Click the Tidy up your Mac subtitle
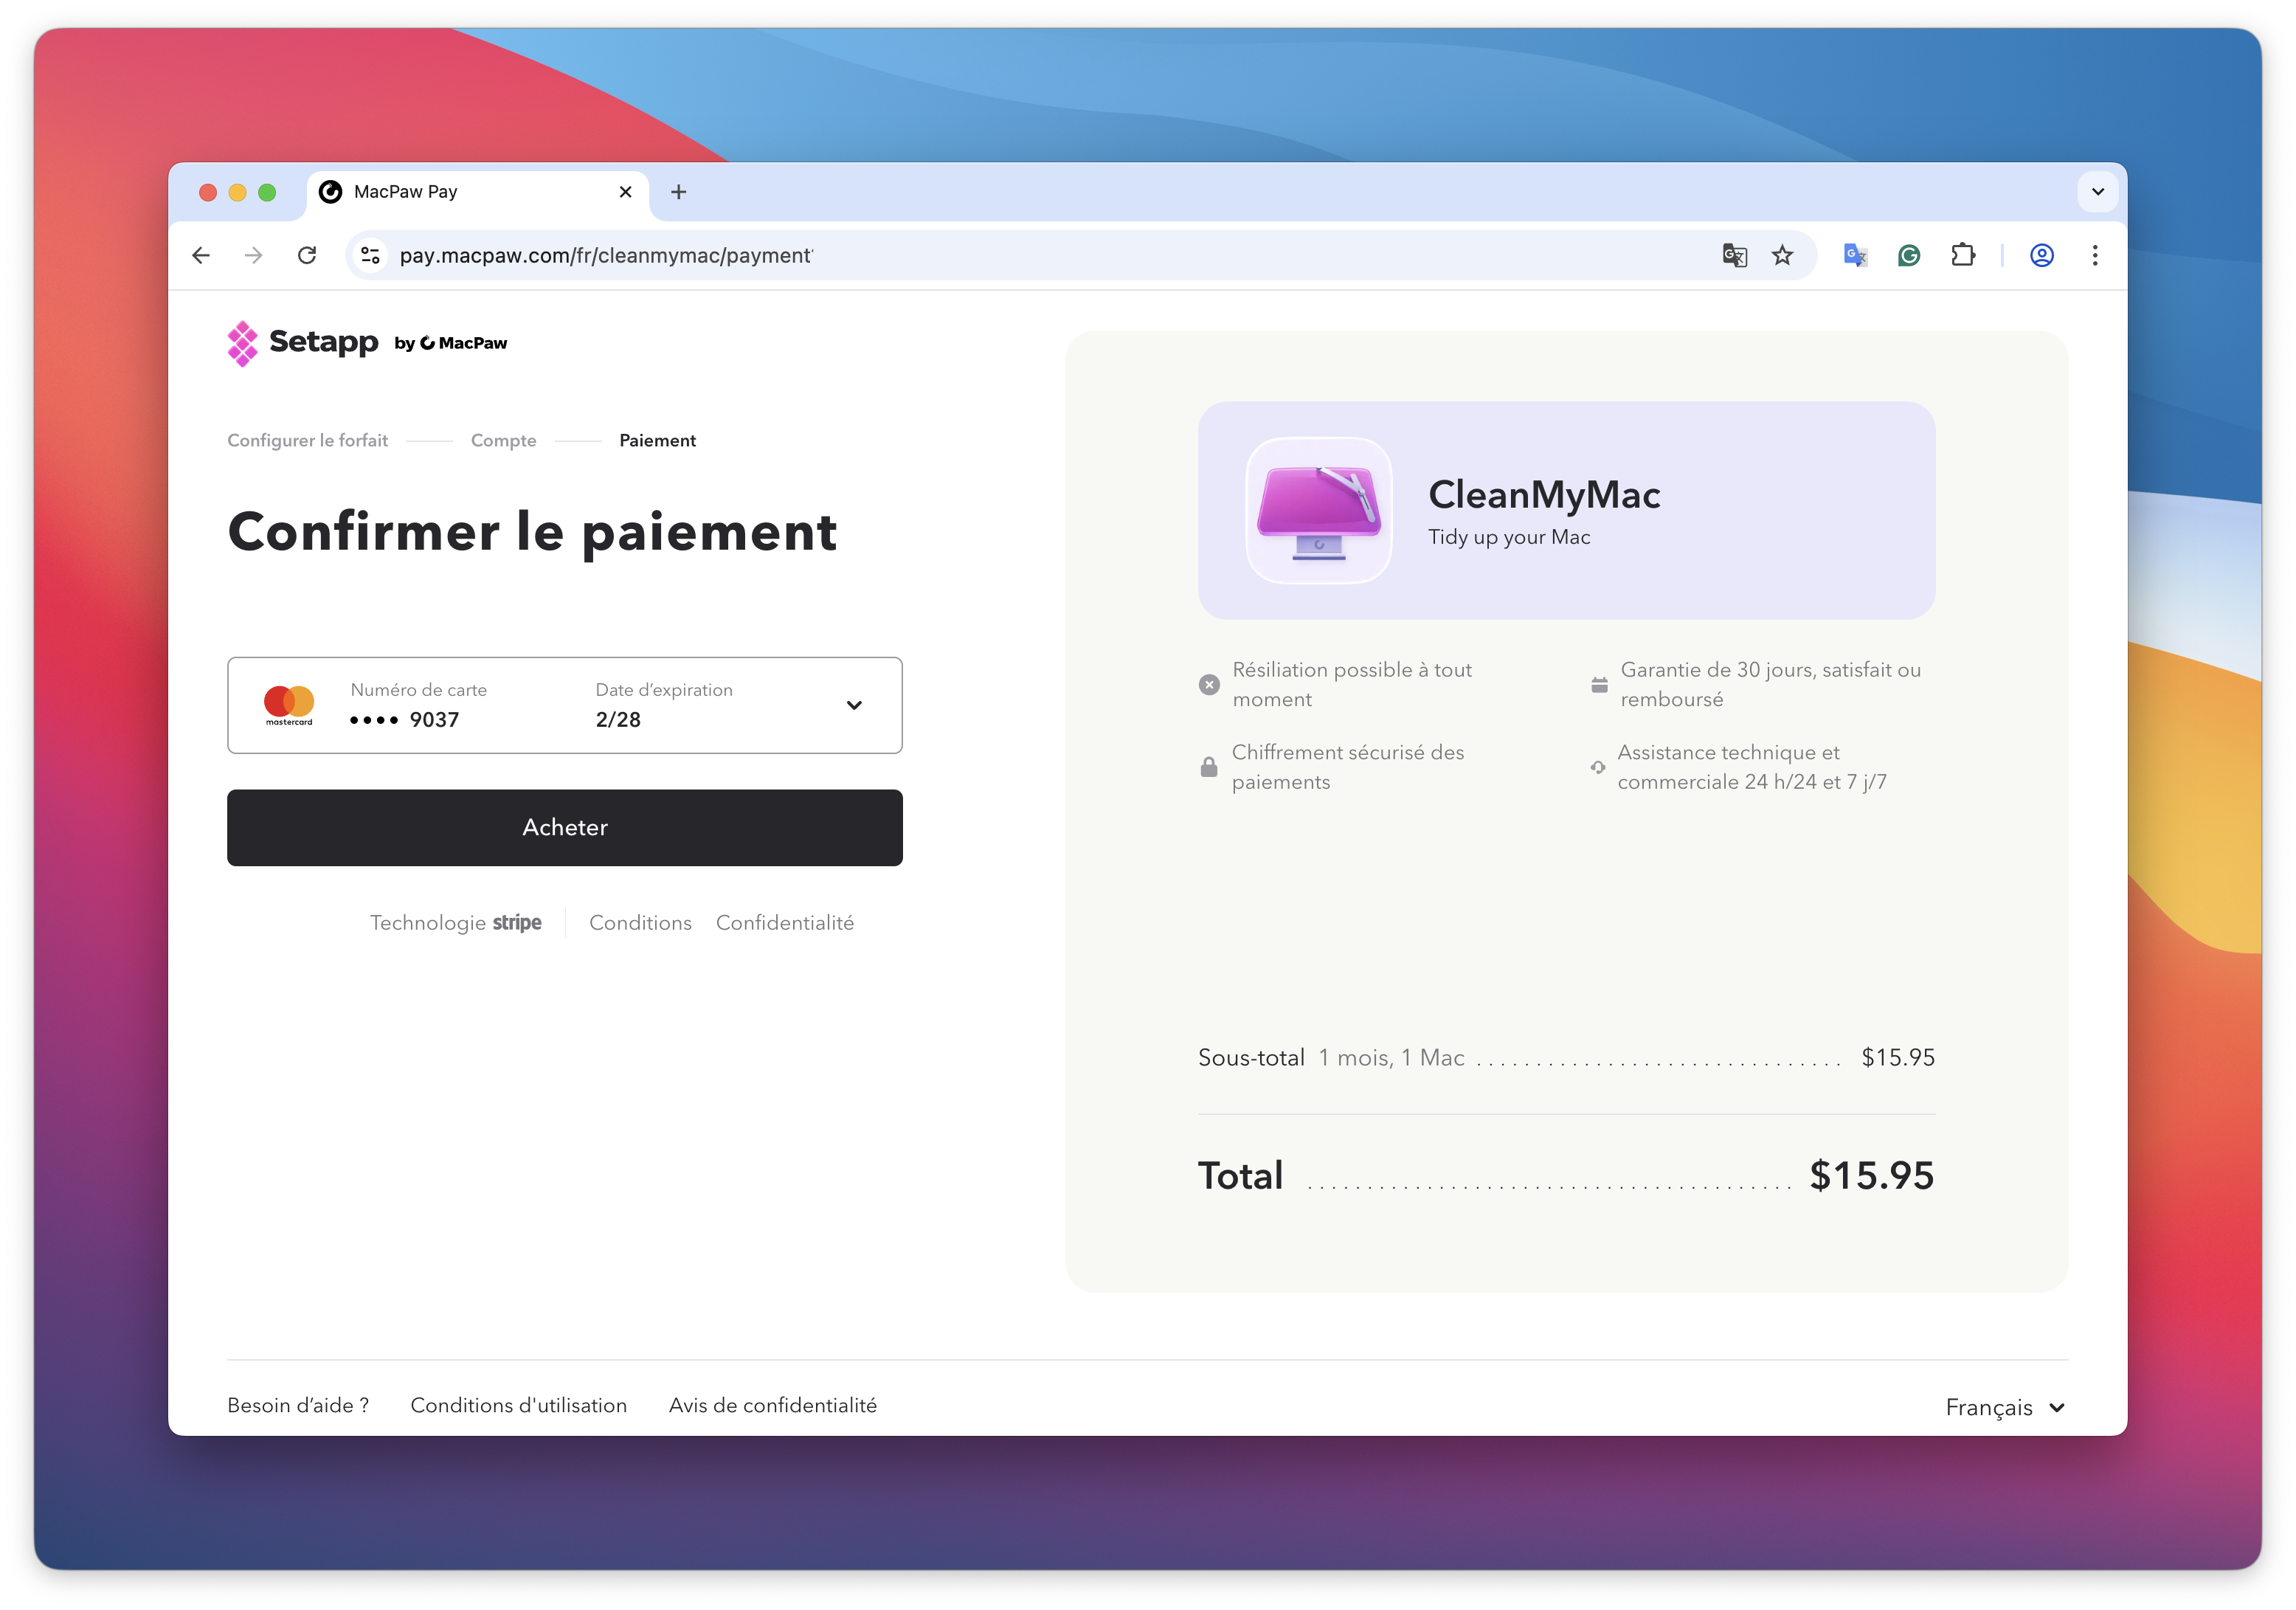Viewport: 2296px width, 1610px height. pos(1509,537)
